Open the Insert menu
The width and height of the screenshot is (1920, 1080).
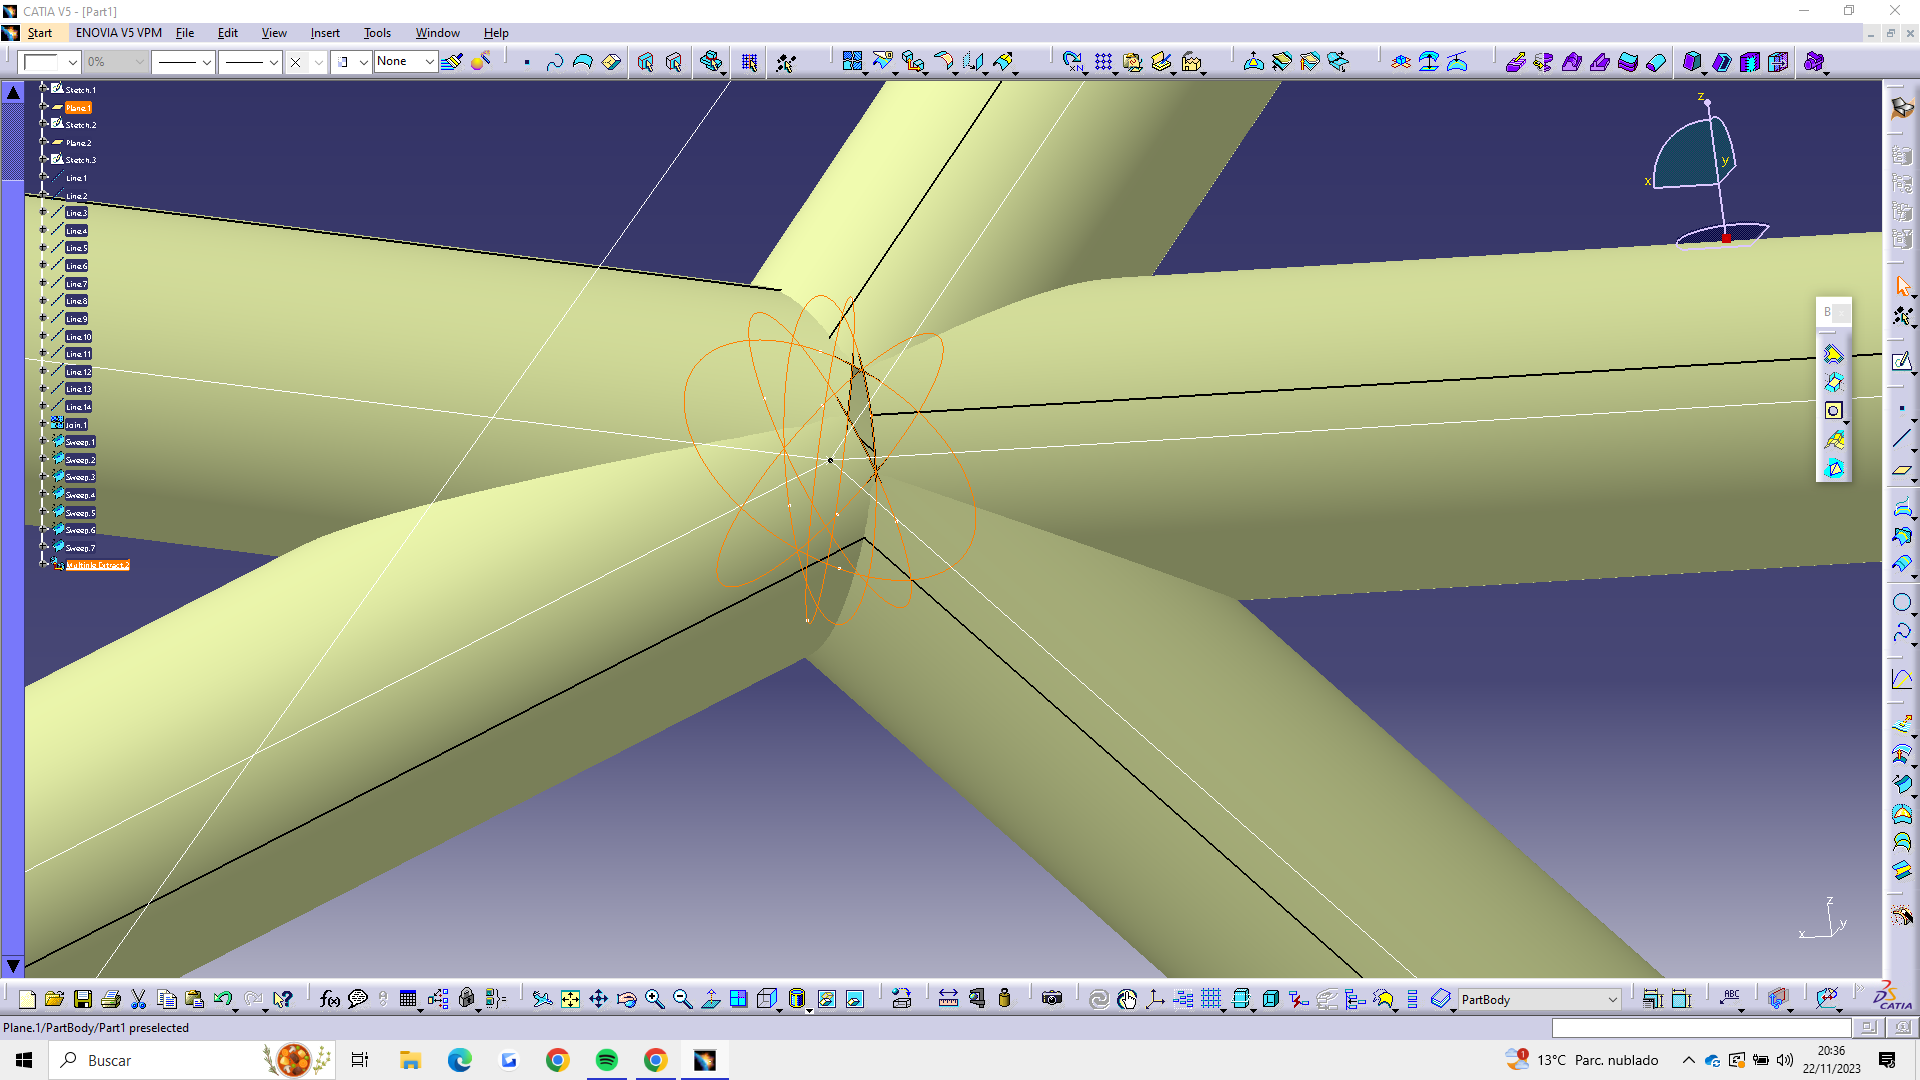(324, 33)
